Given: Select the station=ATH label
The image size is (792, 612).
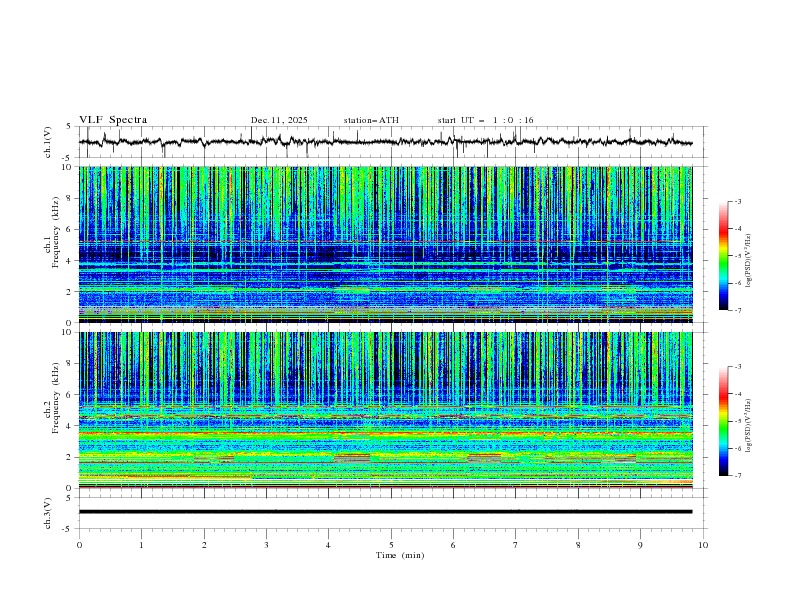Looking at the screenshot, I should click(371, 120).
